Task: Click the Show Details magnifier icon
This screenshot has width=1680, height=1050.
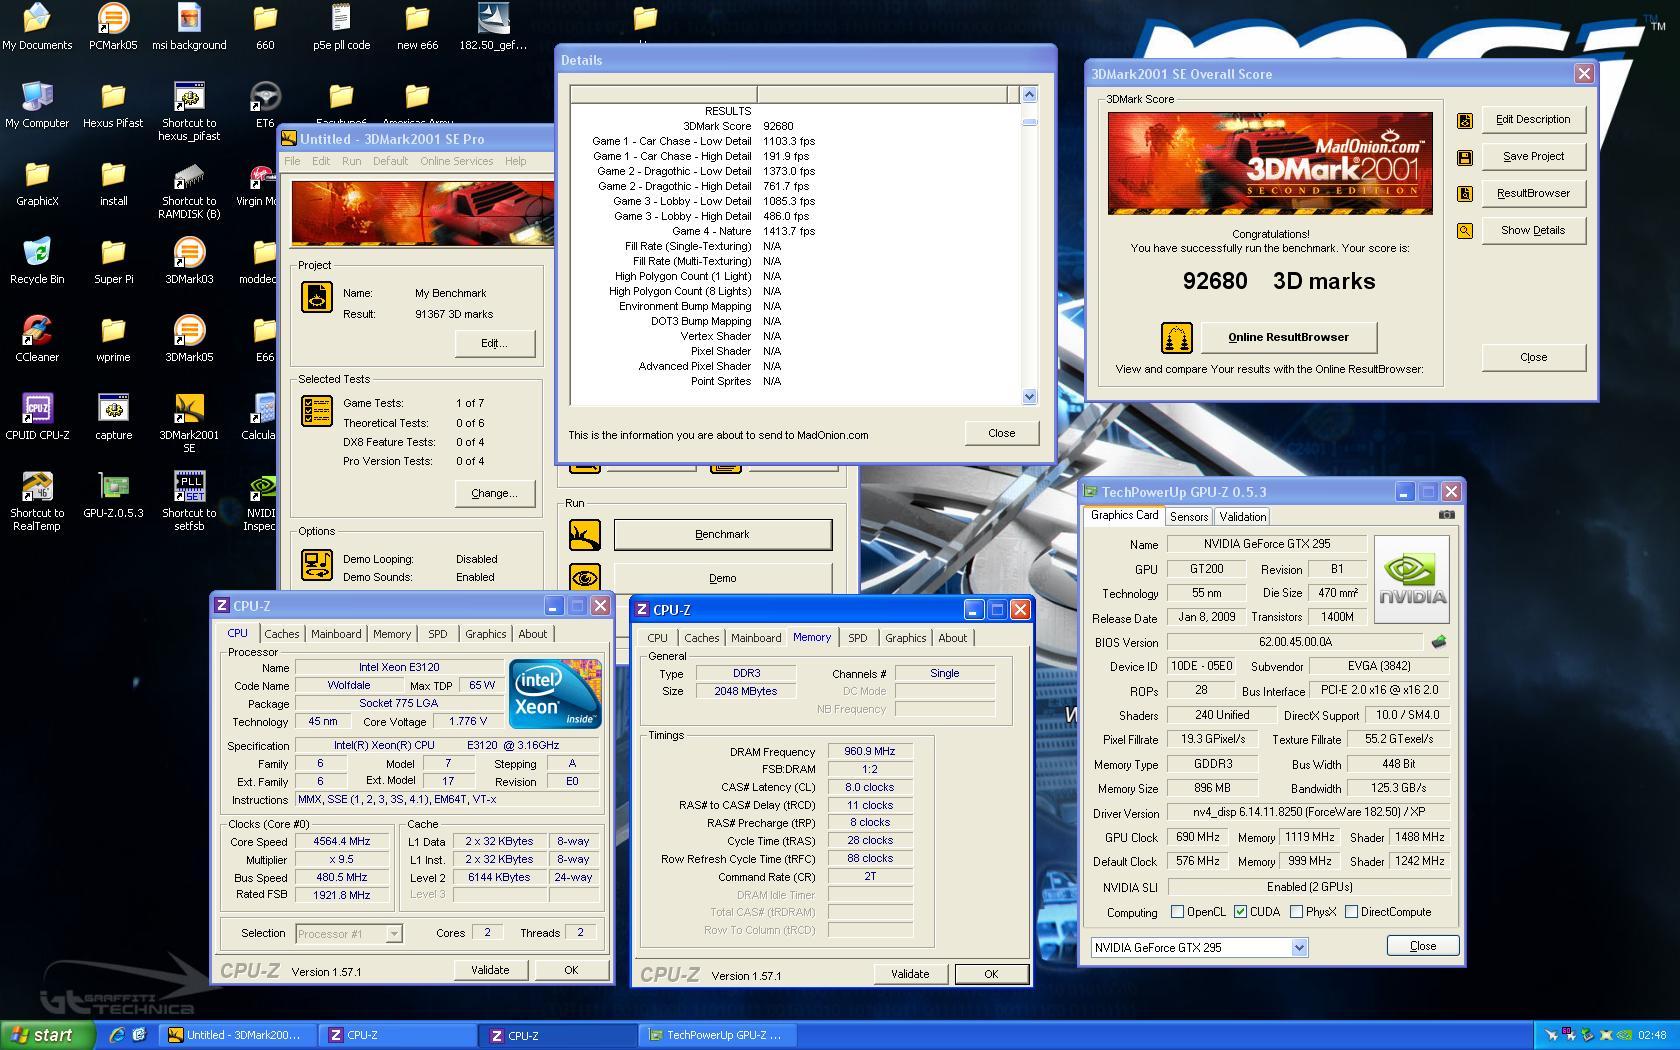Action: click(x=1465, y=231)
